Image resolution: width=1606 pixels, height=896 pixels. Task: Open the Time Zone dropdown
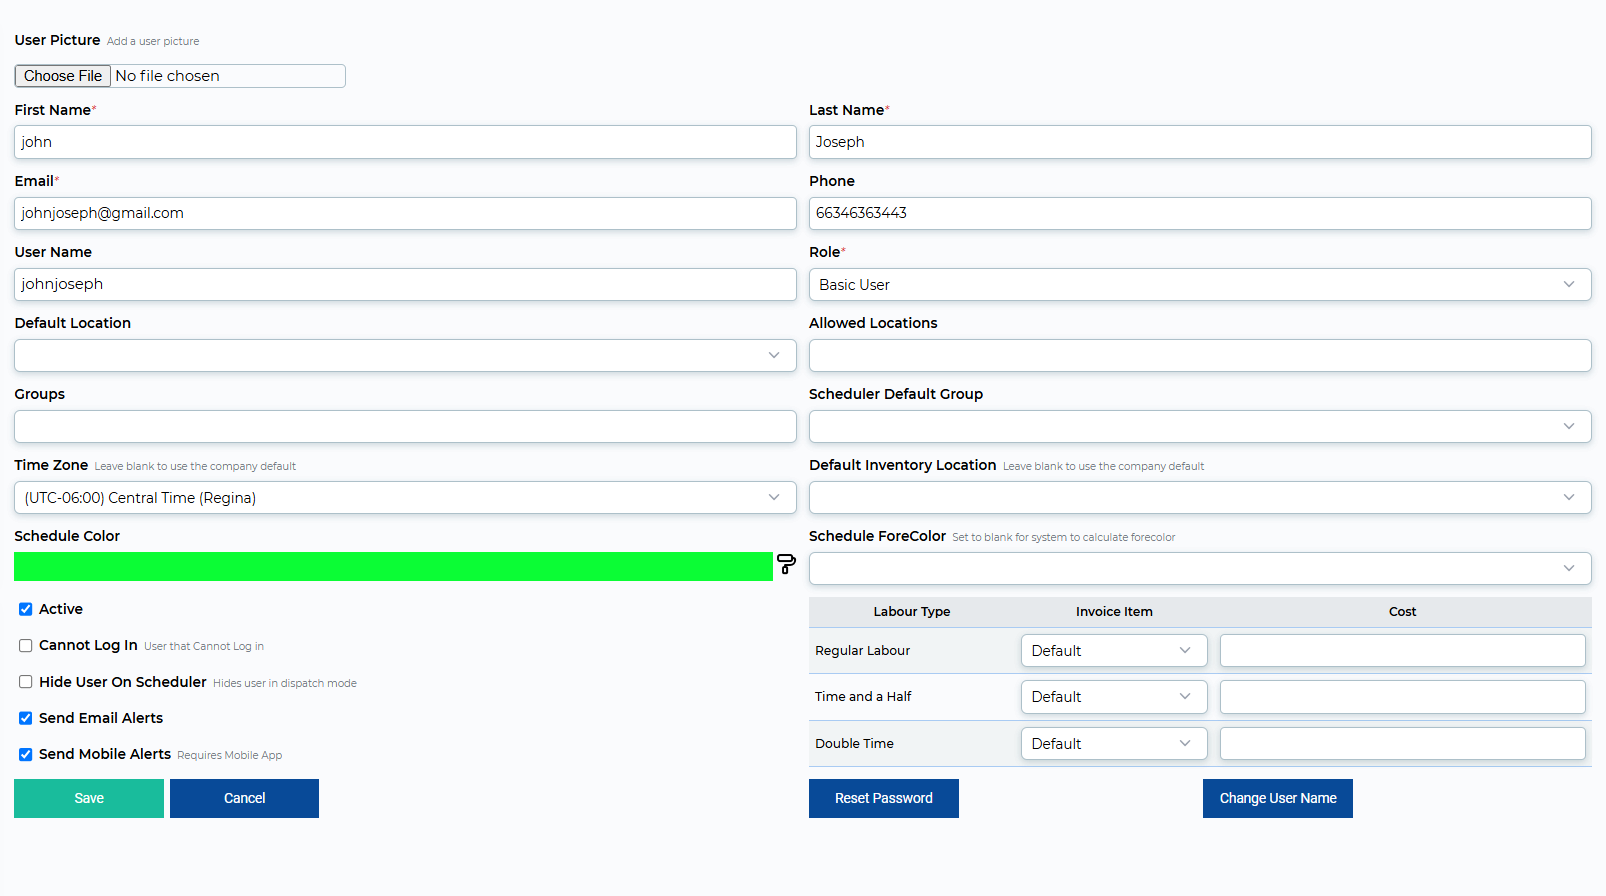click(x=405, y=498)
